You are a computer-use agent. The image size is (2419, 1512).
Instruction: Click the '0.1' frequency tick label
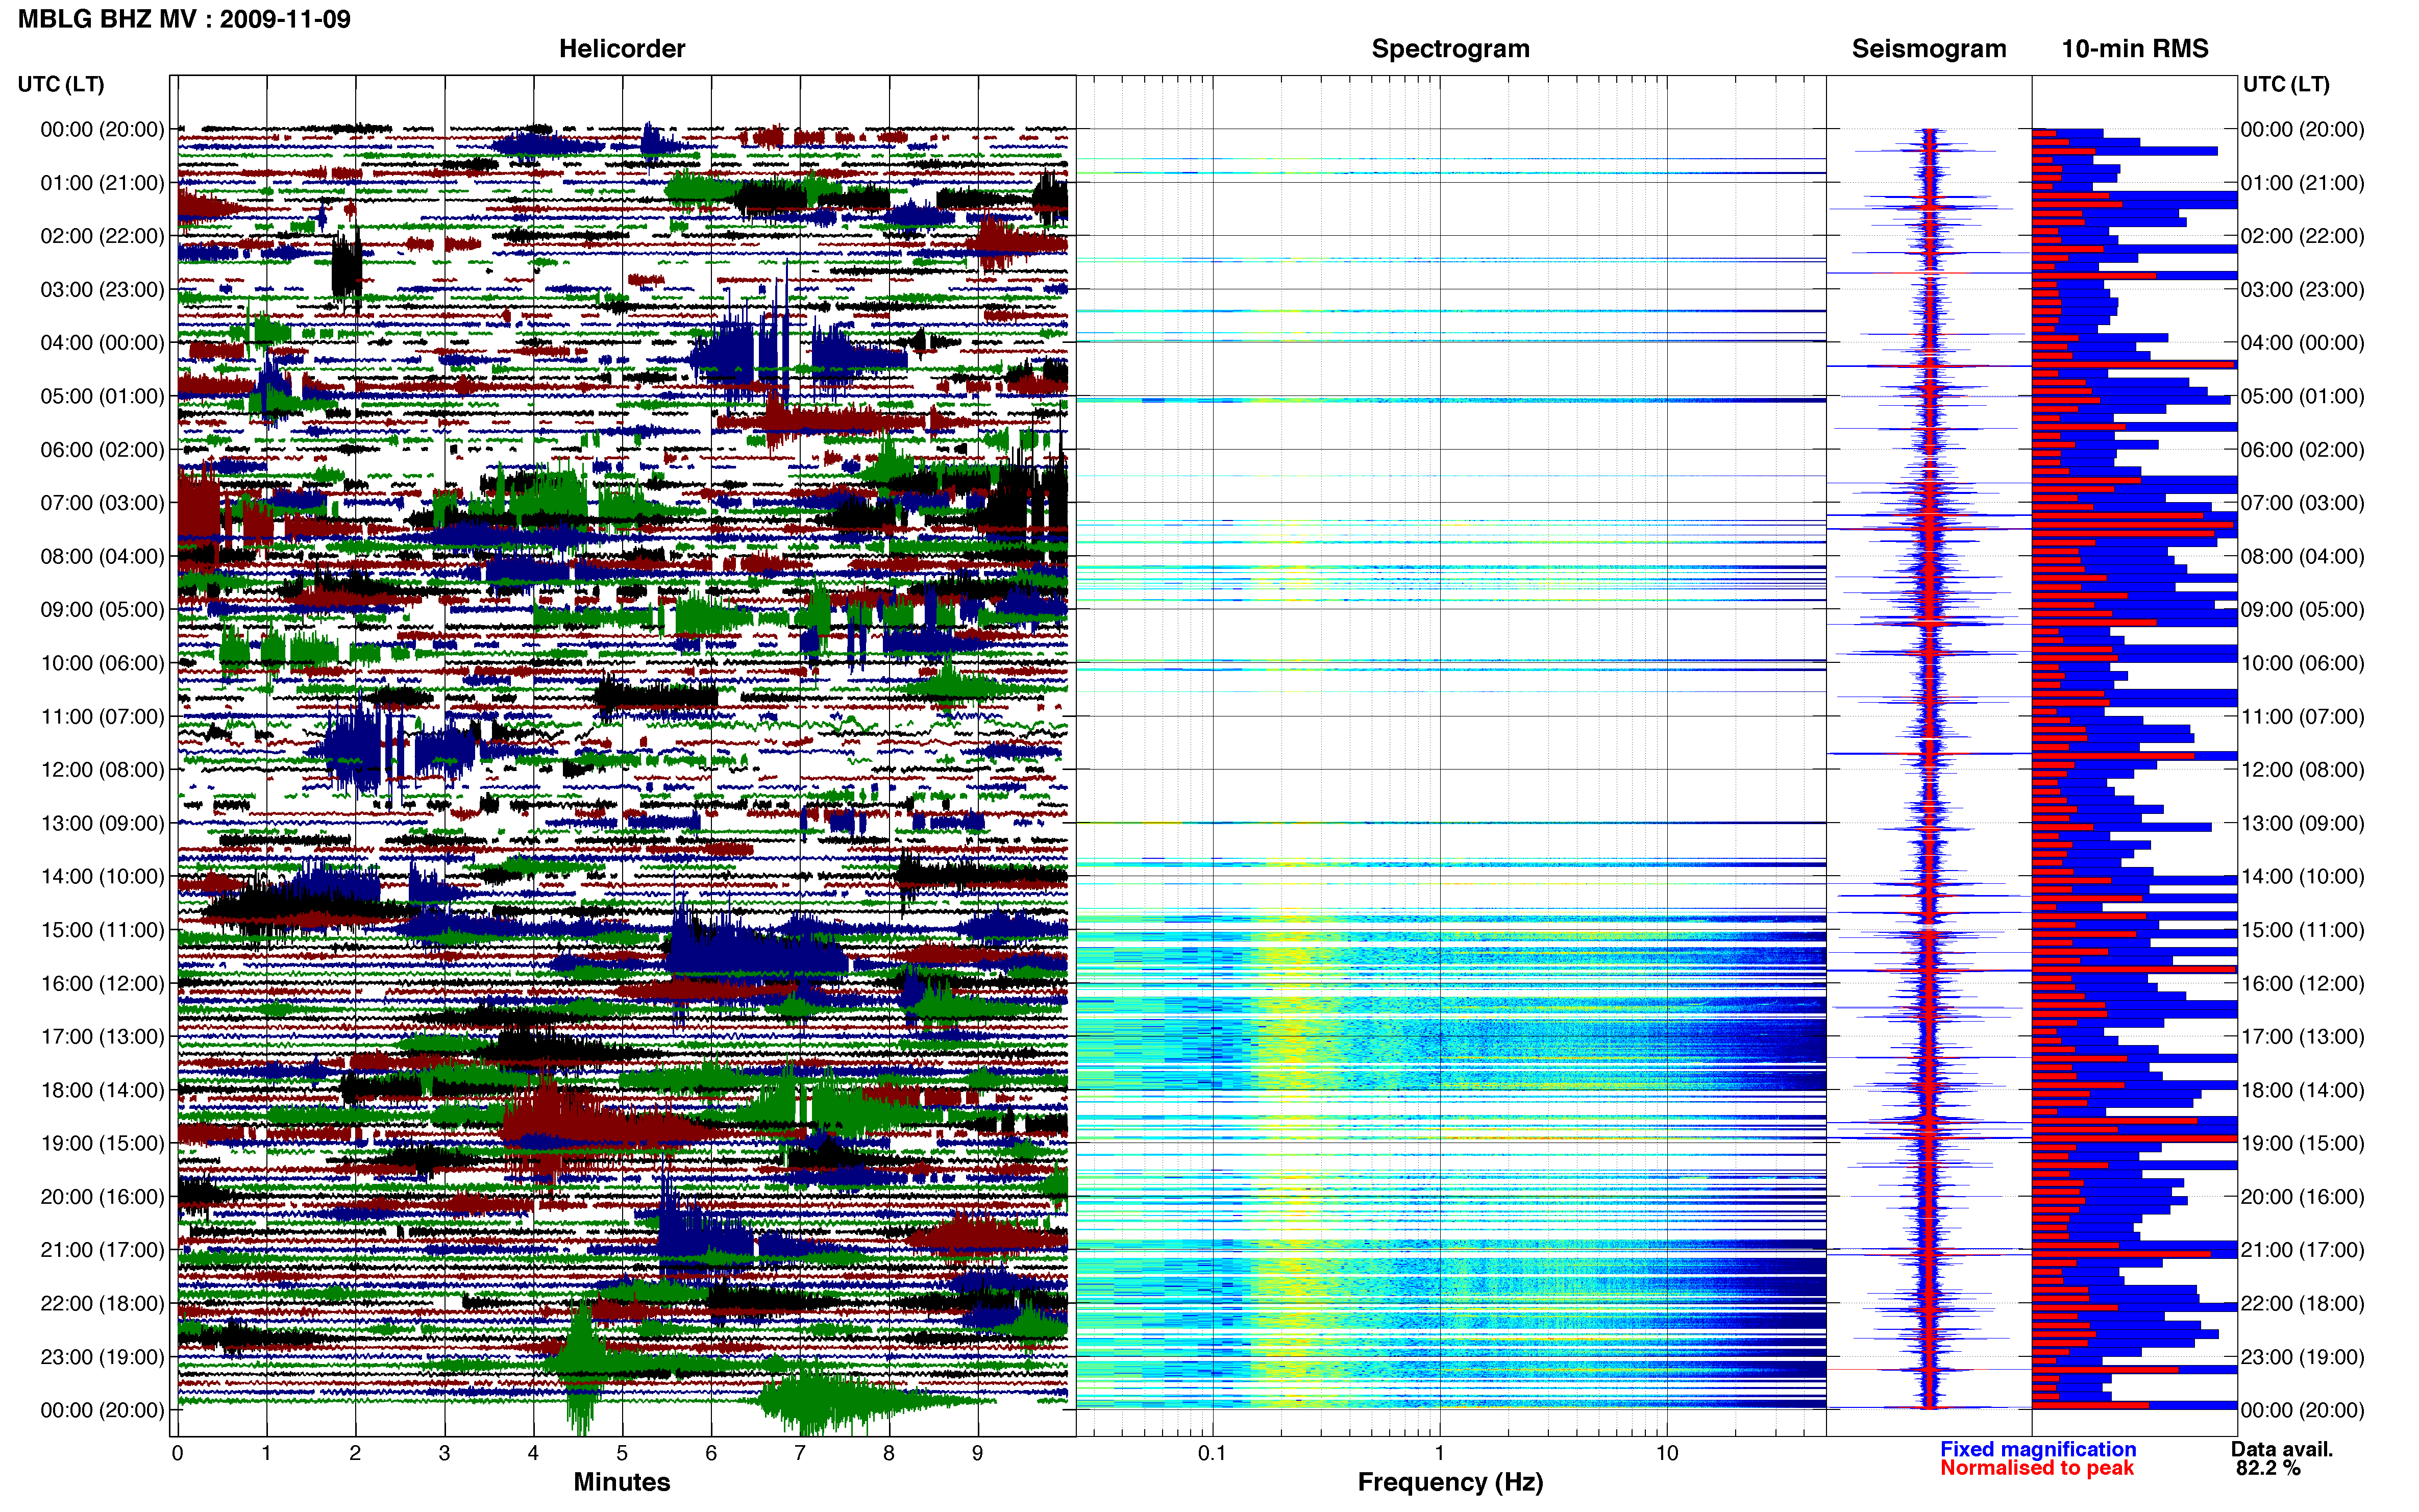point(1212,1453)
